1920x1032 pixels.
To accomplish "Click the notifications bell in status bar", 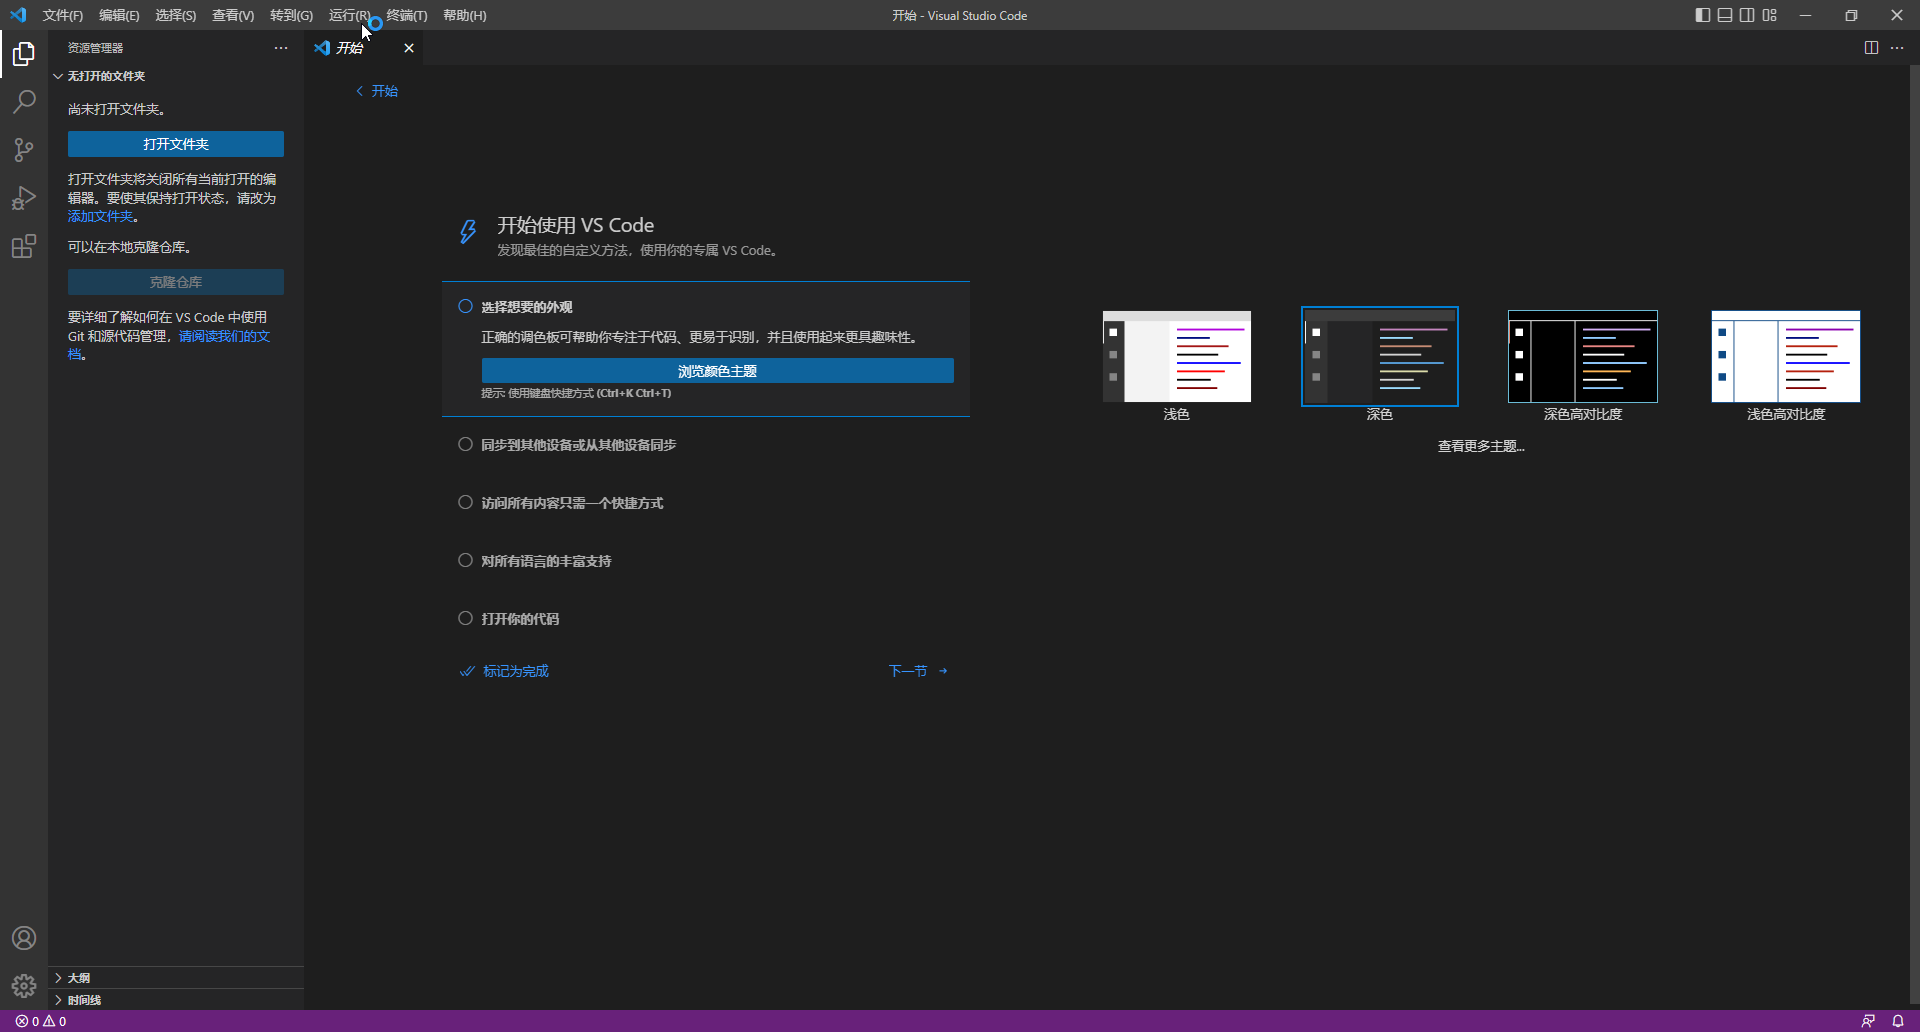I will coord(1897,1021).
